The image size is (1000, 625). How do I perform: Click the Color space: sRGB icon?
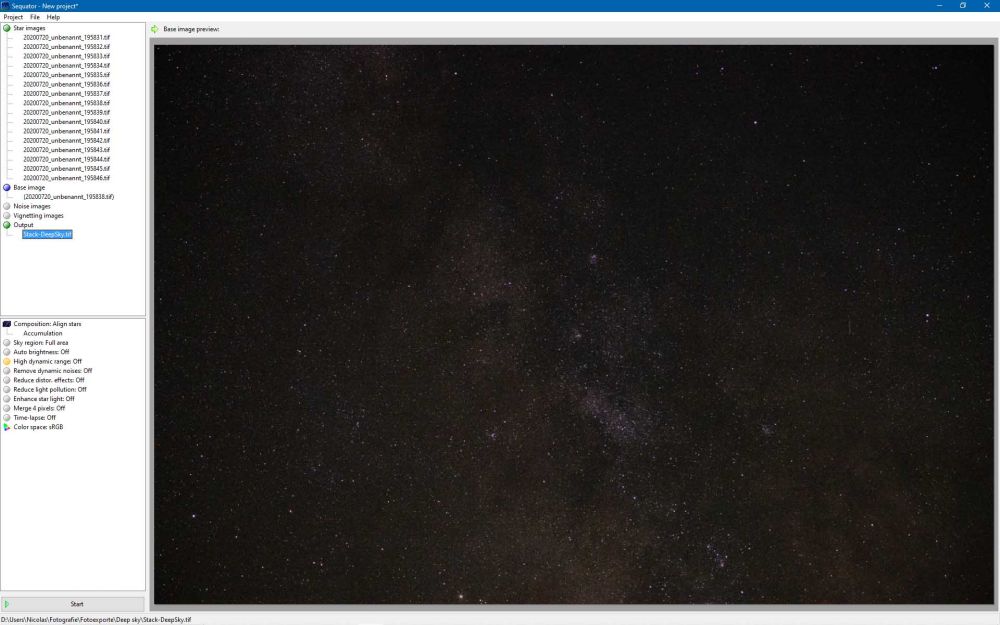[x=7, y=425]
